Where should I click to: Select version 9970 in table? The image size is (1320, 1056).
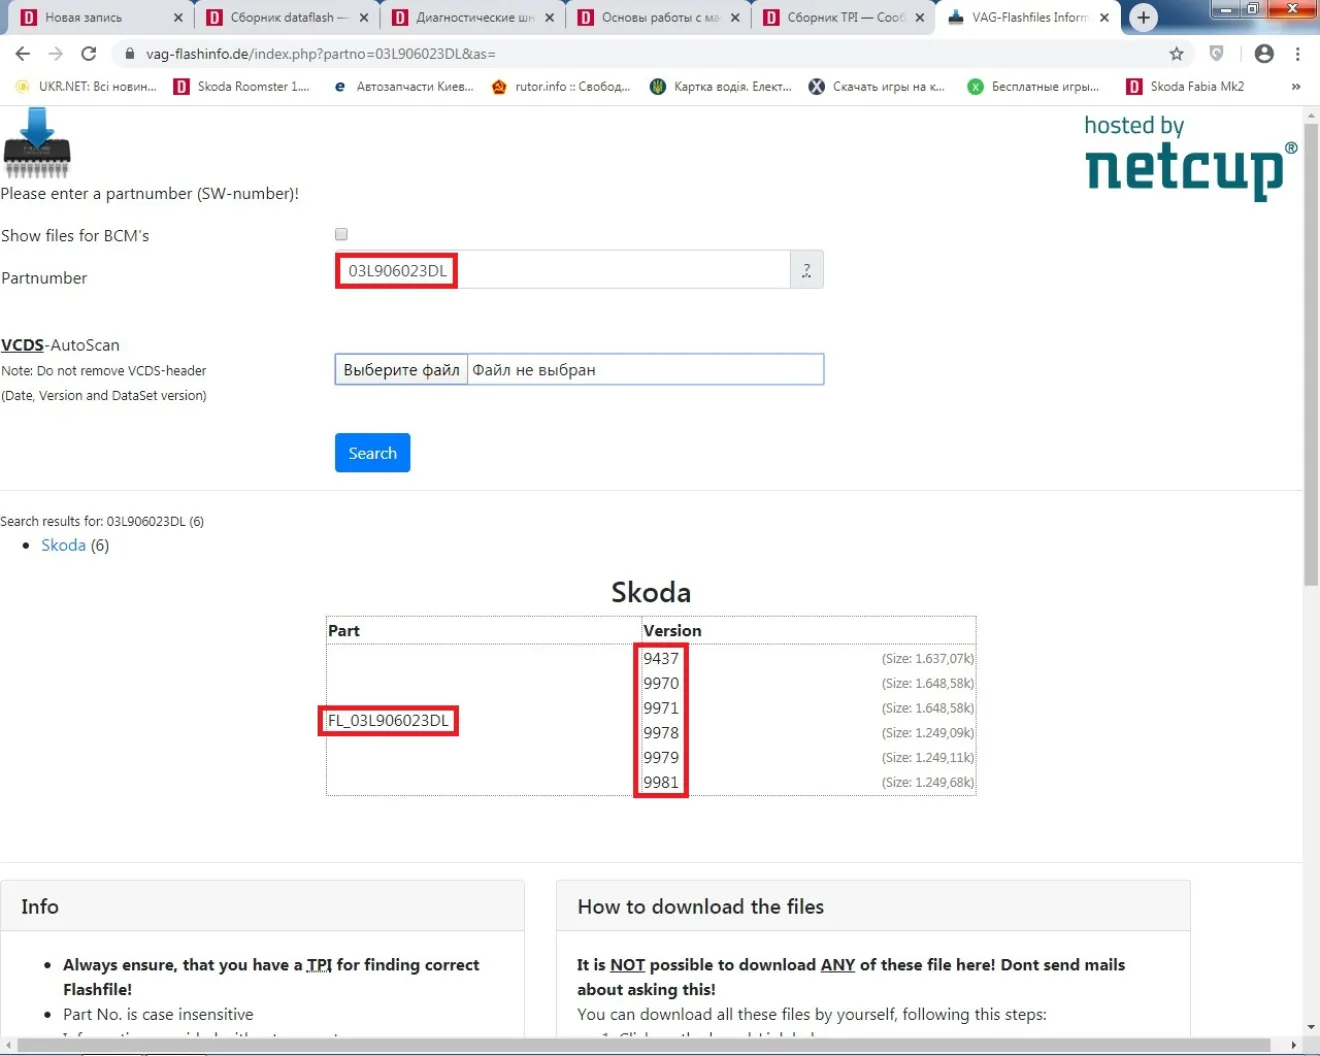661,684
